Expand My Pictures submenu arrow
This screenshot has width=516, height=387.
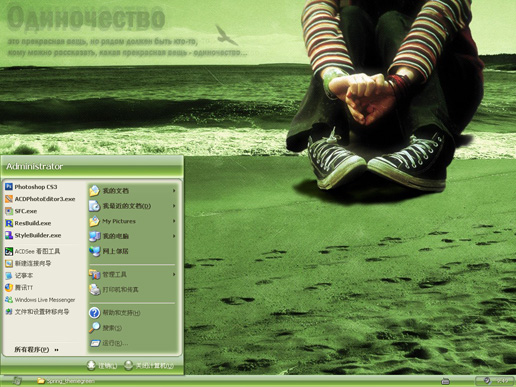pyautogui.click(x=174, y=221)
